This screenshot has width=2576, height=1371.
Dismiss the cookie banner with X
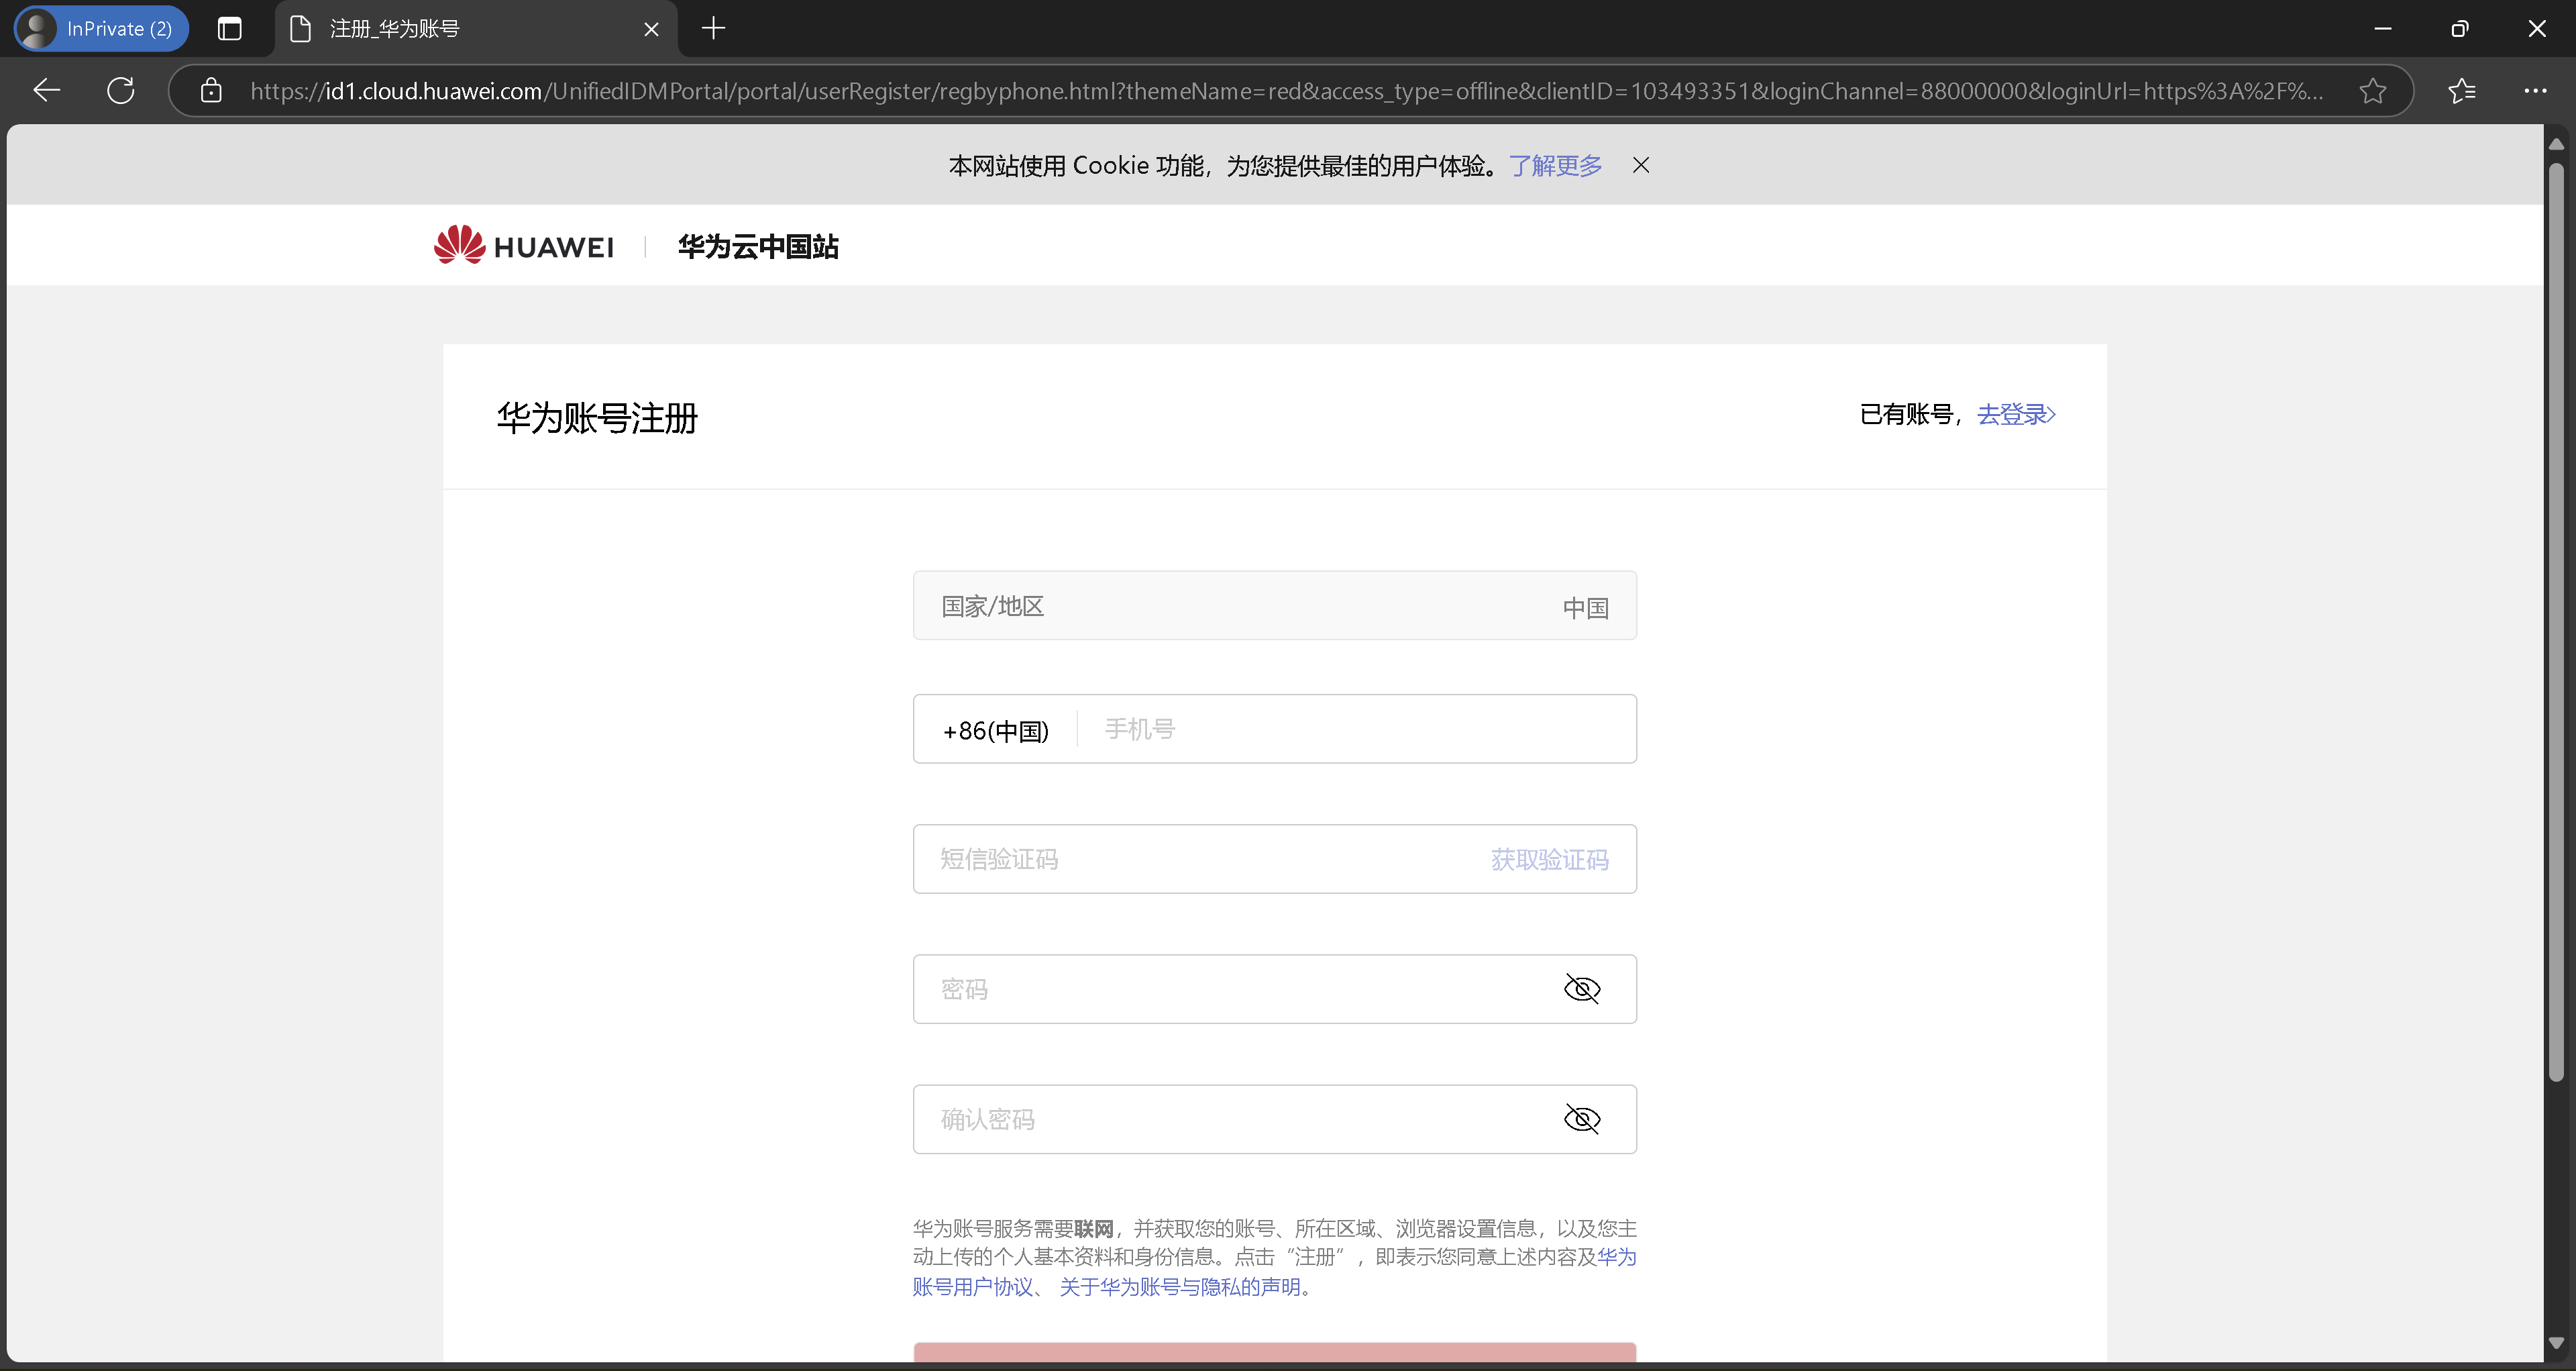pos(1641,165)
